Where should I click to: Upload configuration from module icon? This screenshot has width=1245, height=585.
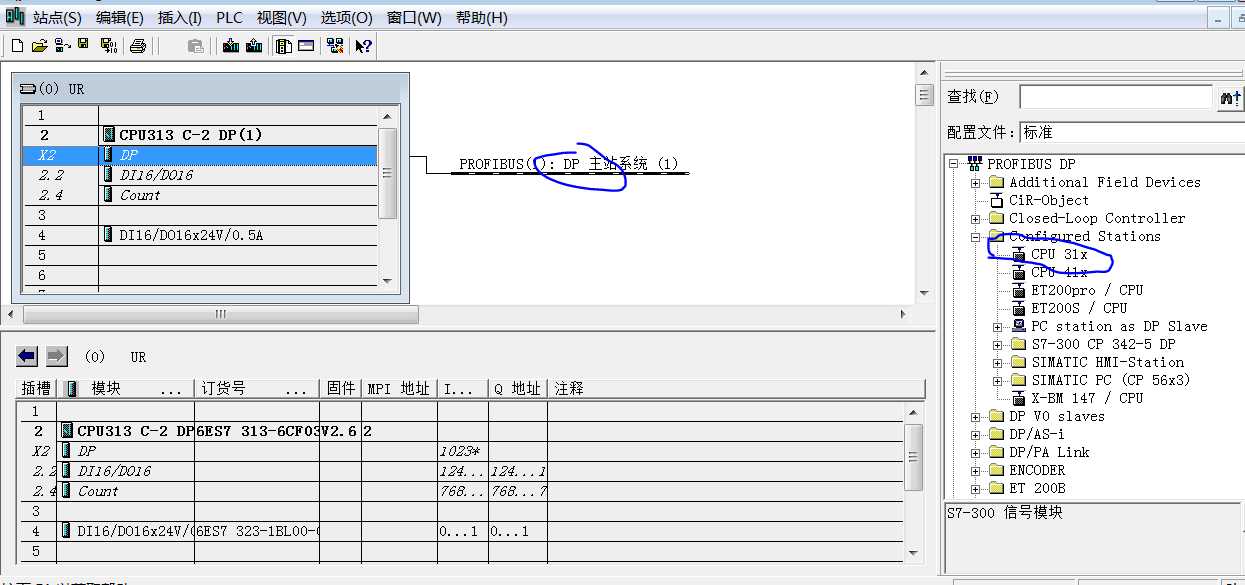pyautogui.click(x=254, y=46)
